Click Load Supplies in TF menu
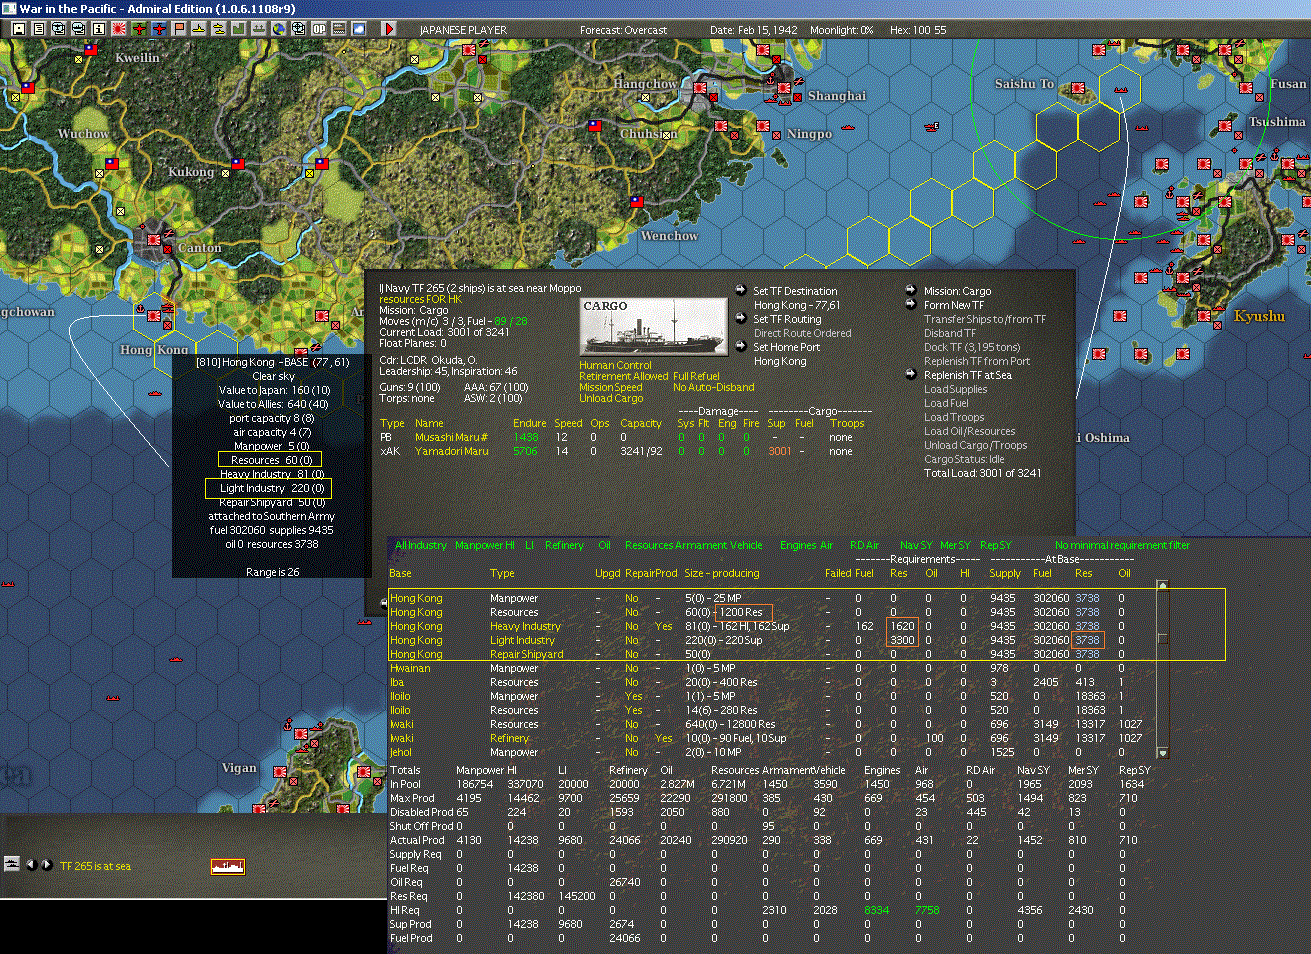 955,389
